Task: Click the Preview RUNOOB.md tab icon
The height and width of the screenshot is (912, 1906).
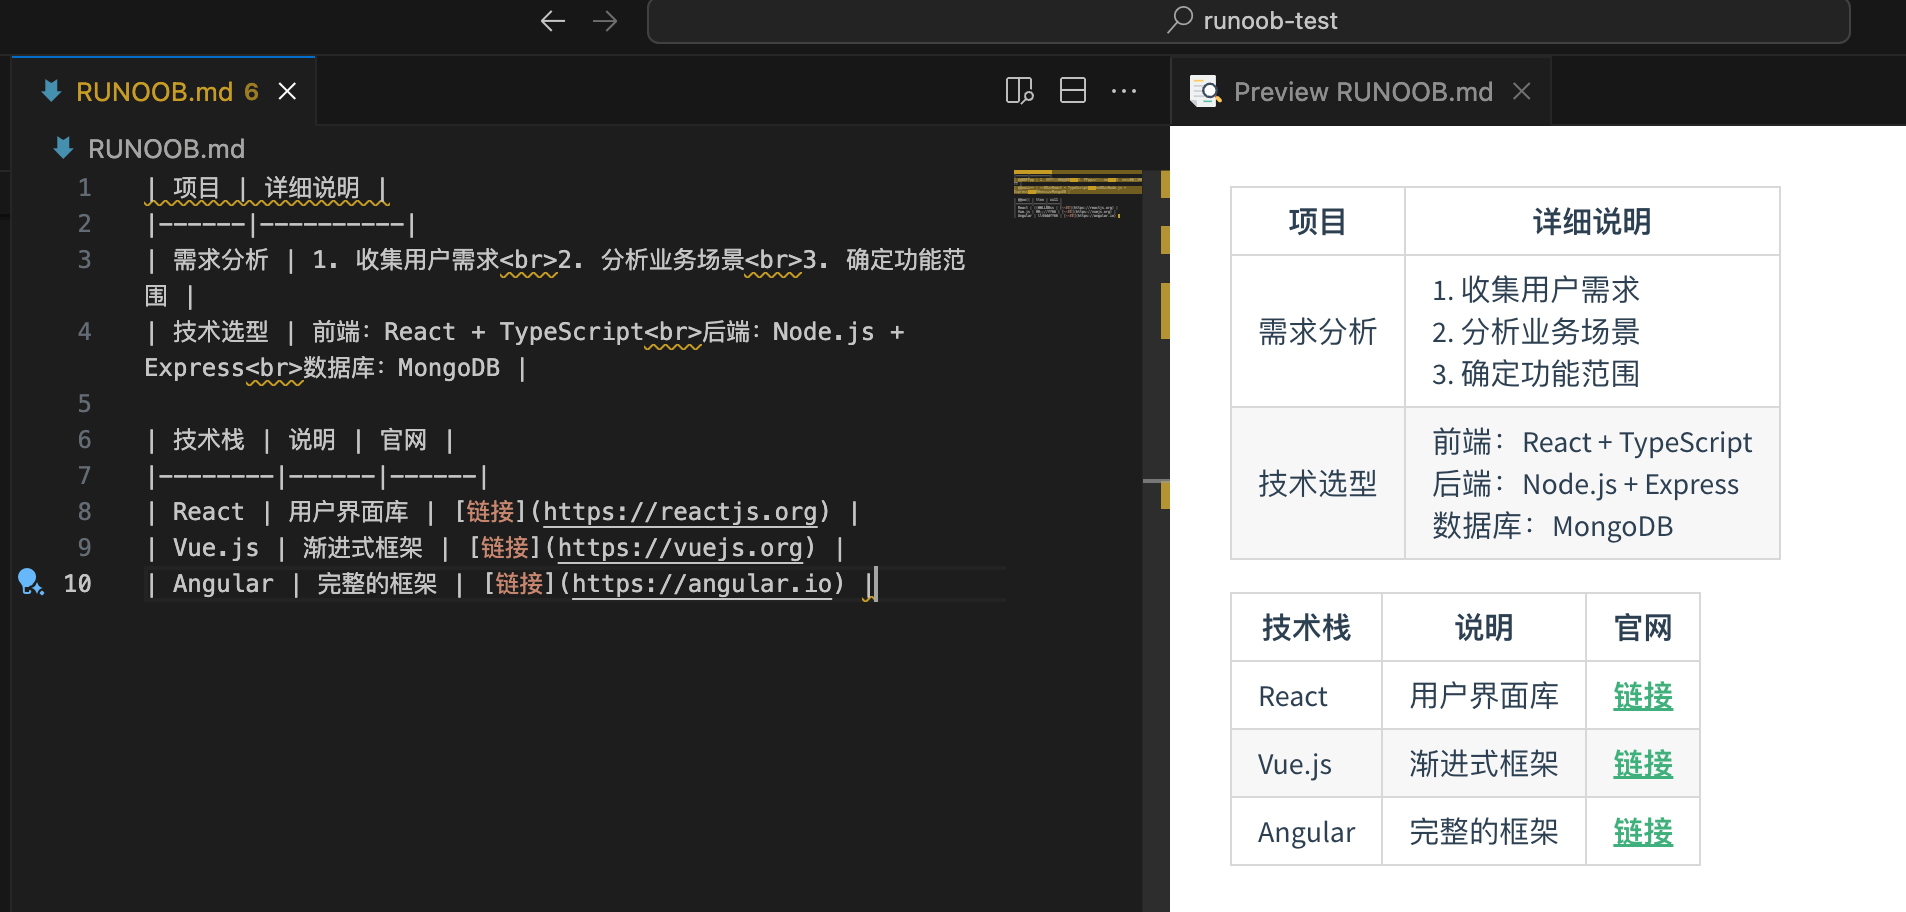Action: tap(1204, 91)
